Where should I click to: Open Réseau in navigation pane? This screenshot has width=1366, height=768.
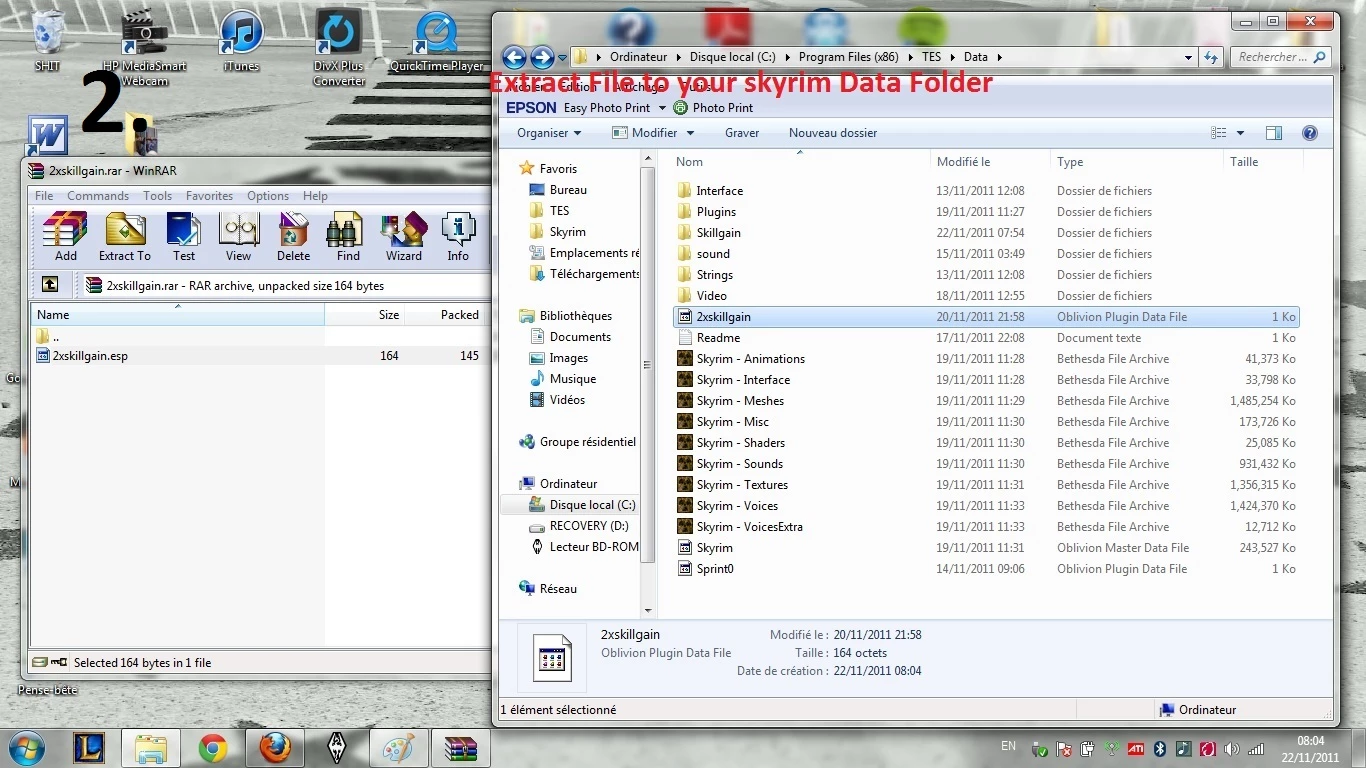(548, 589)
